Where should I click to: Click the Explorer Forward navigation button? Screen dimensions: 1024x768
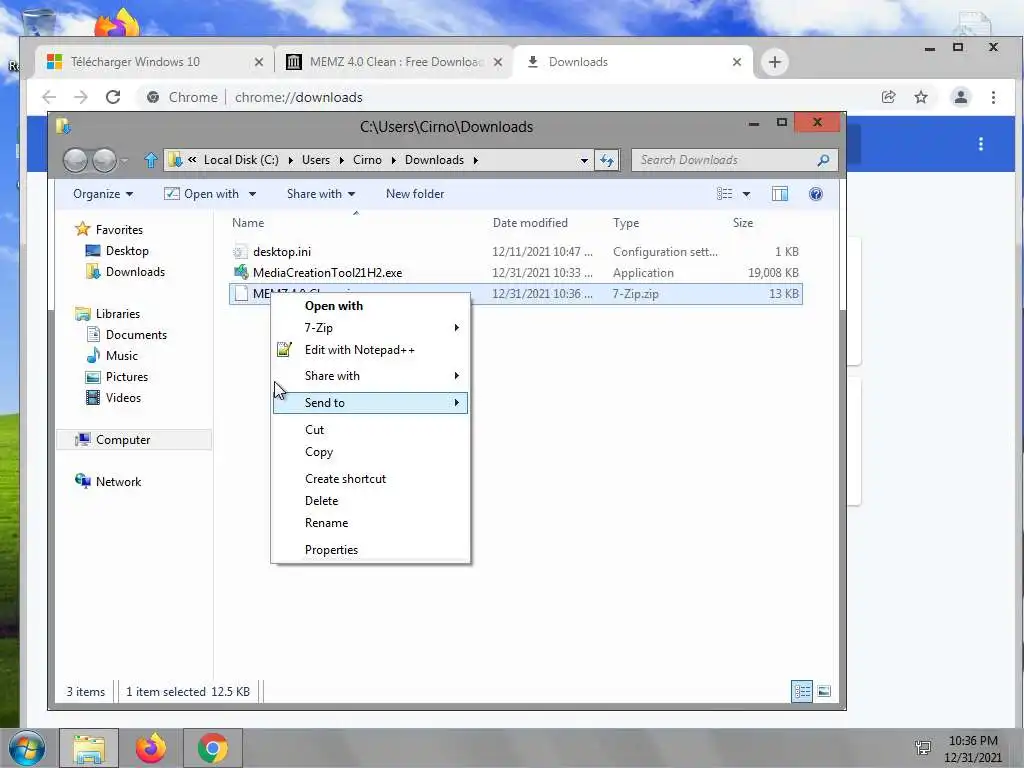104,160
